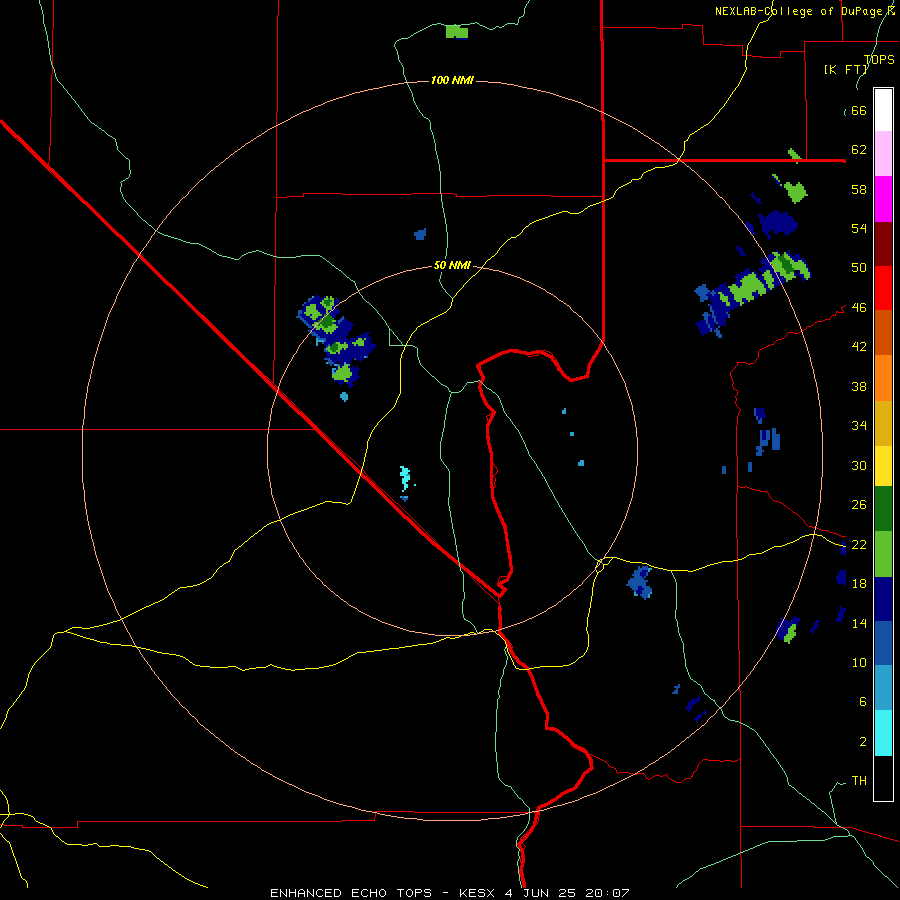Click the legend value '2'
The image size is (900, 900).
click(862, 741)
